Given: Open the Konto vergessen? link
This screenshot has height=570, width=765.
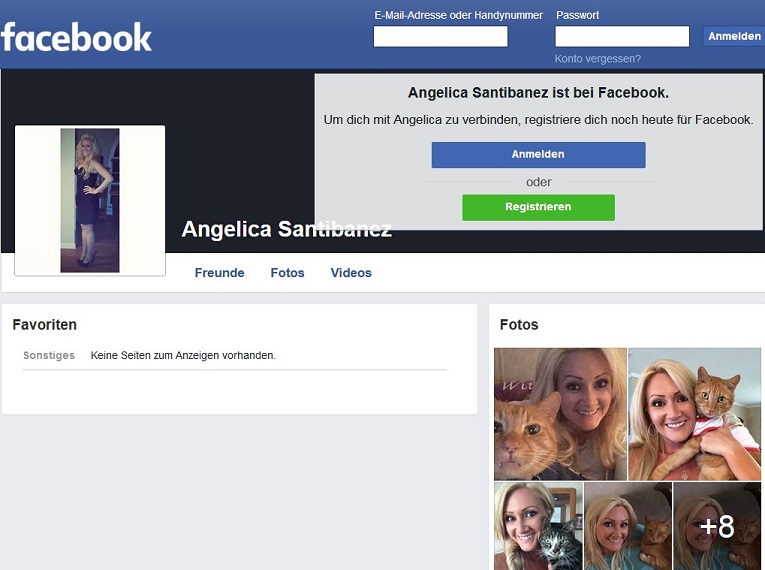Looking at the screenshot, I should coord(598,59).
